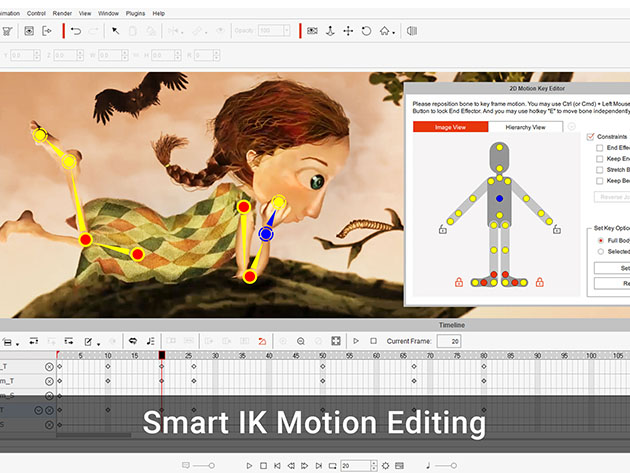The image size is (630, 473).
Task: Click the export arrow icon in toolbar
Action: click(47, 31)
